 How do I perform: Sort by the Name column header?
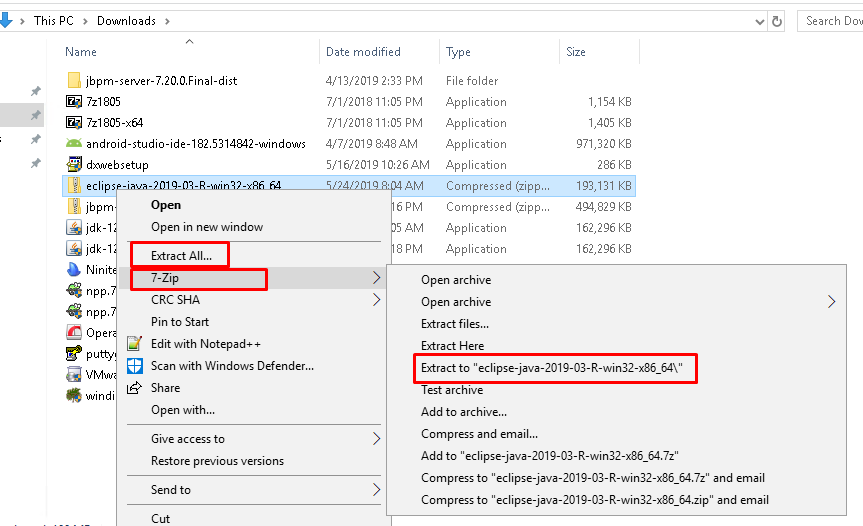click(x=81, y=52)
